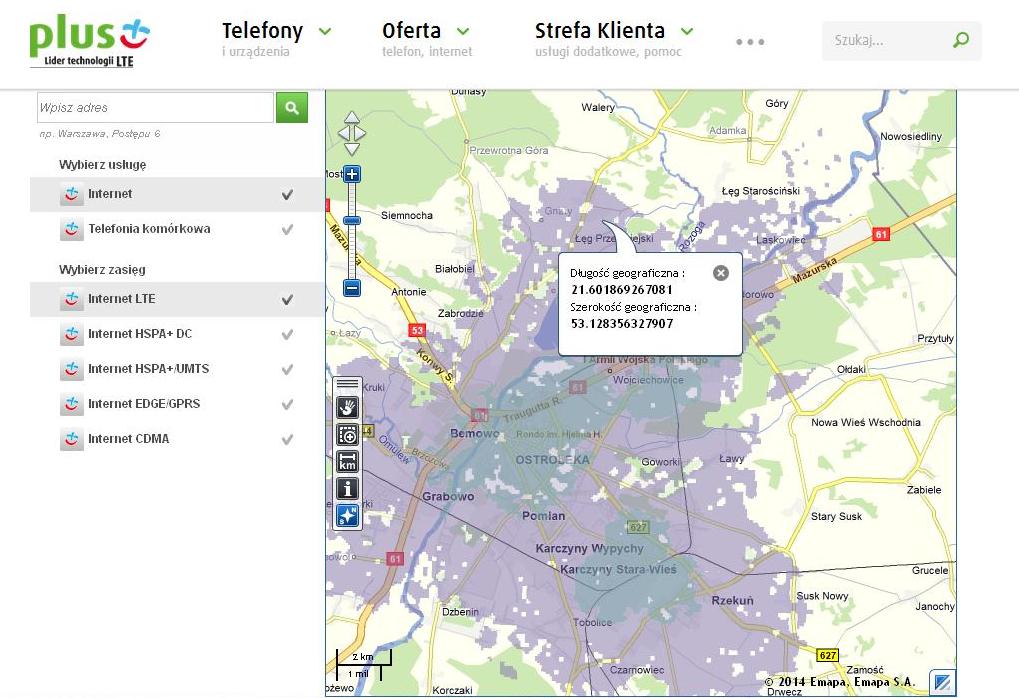The image size is (1019, 698).
Task: Select the hand pan tool
Action: click(x=348, y=407)
